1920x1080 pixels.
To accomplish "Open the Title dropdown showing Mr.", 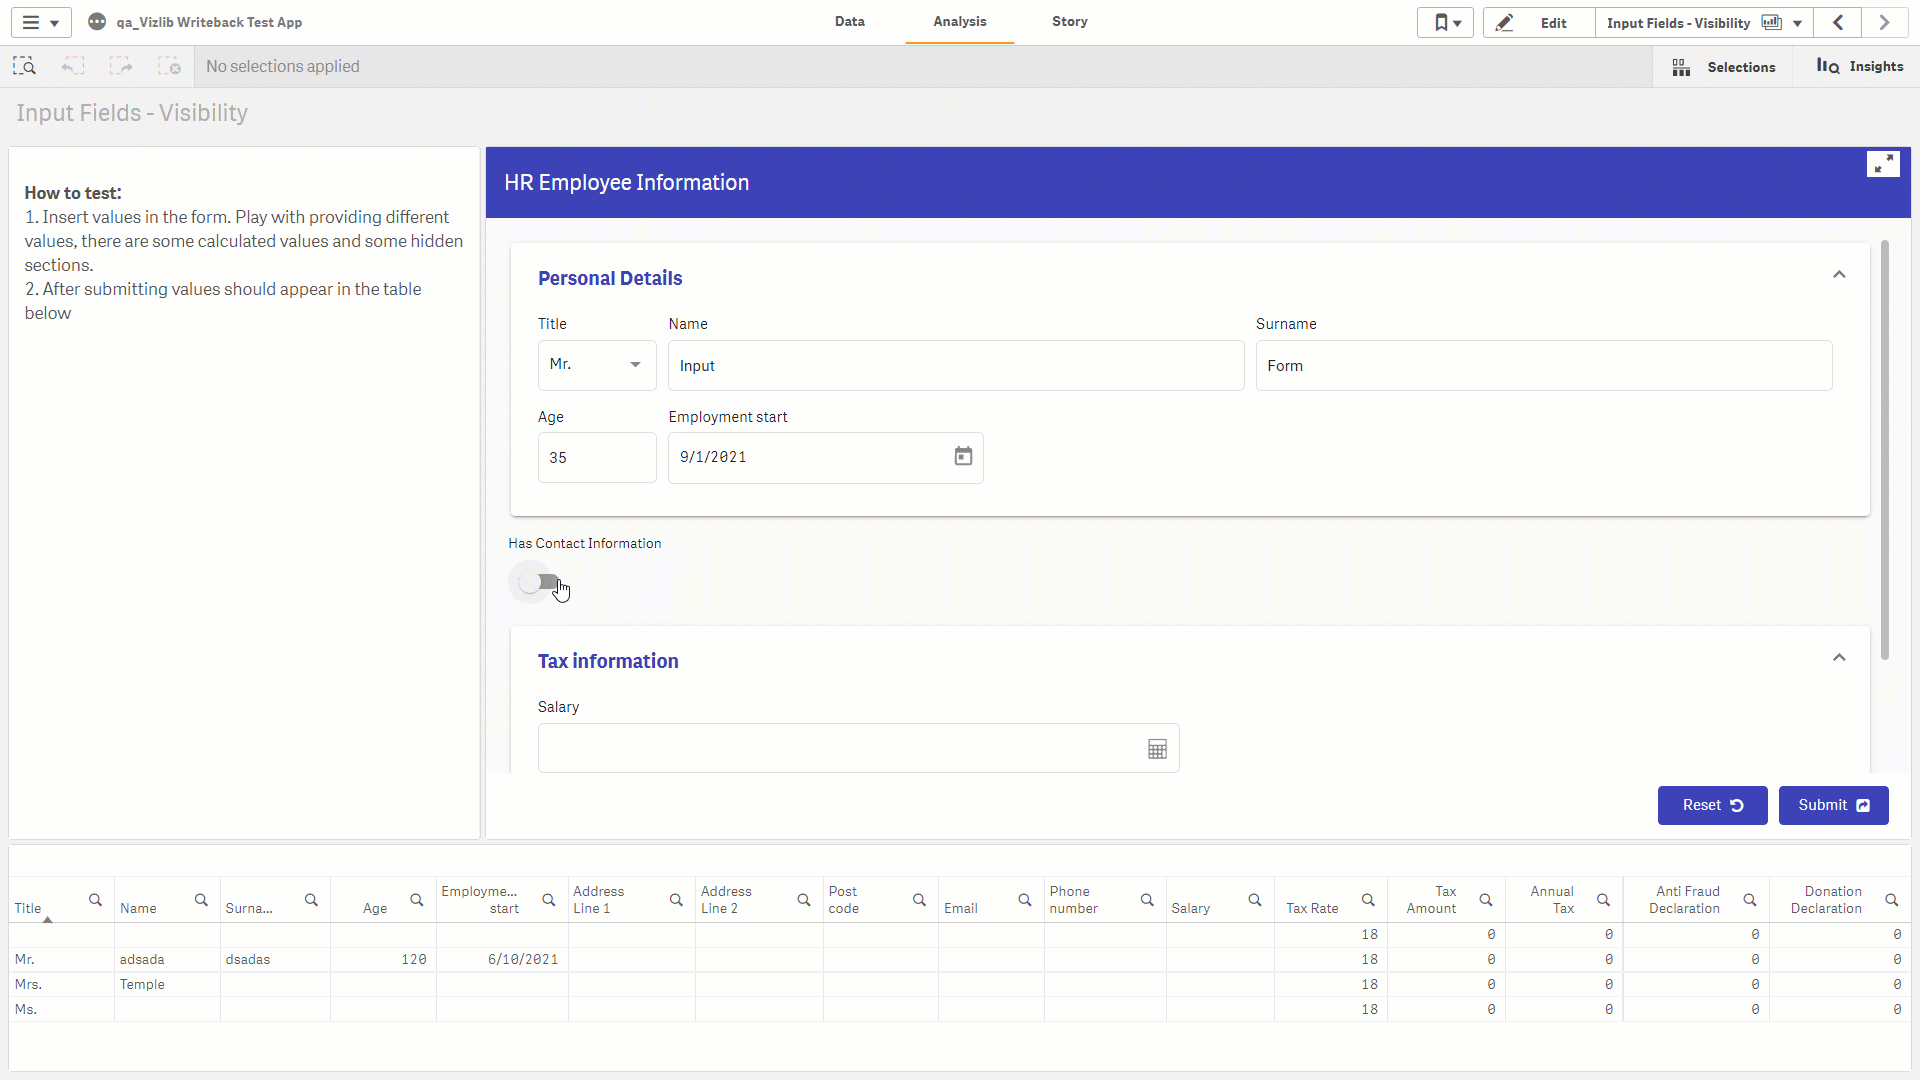I will (x=597, y=365).
